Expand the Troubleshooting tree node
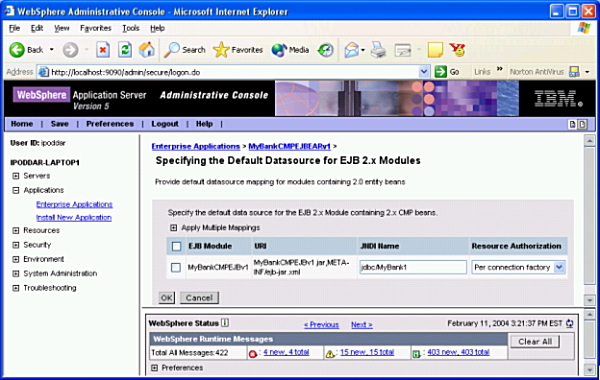The width and height of the screenshot is (600, 380). [x=16, y=288]
